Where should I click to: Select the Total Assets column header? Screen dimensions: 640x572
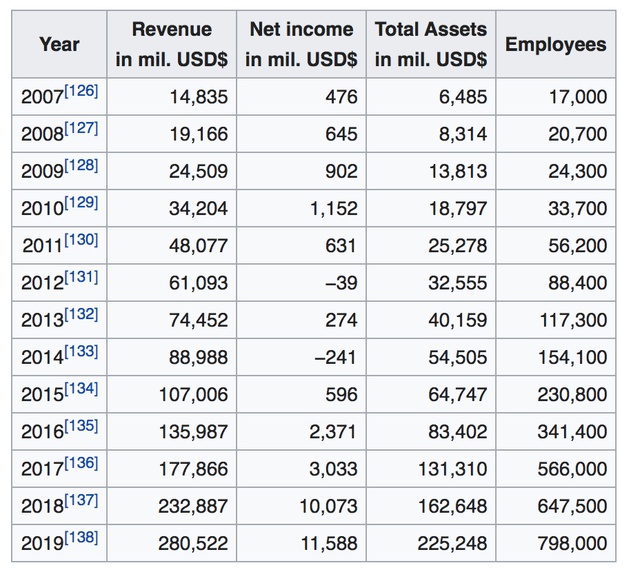431,45
